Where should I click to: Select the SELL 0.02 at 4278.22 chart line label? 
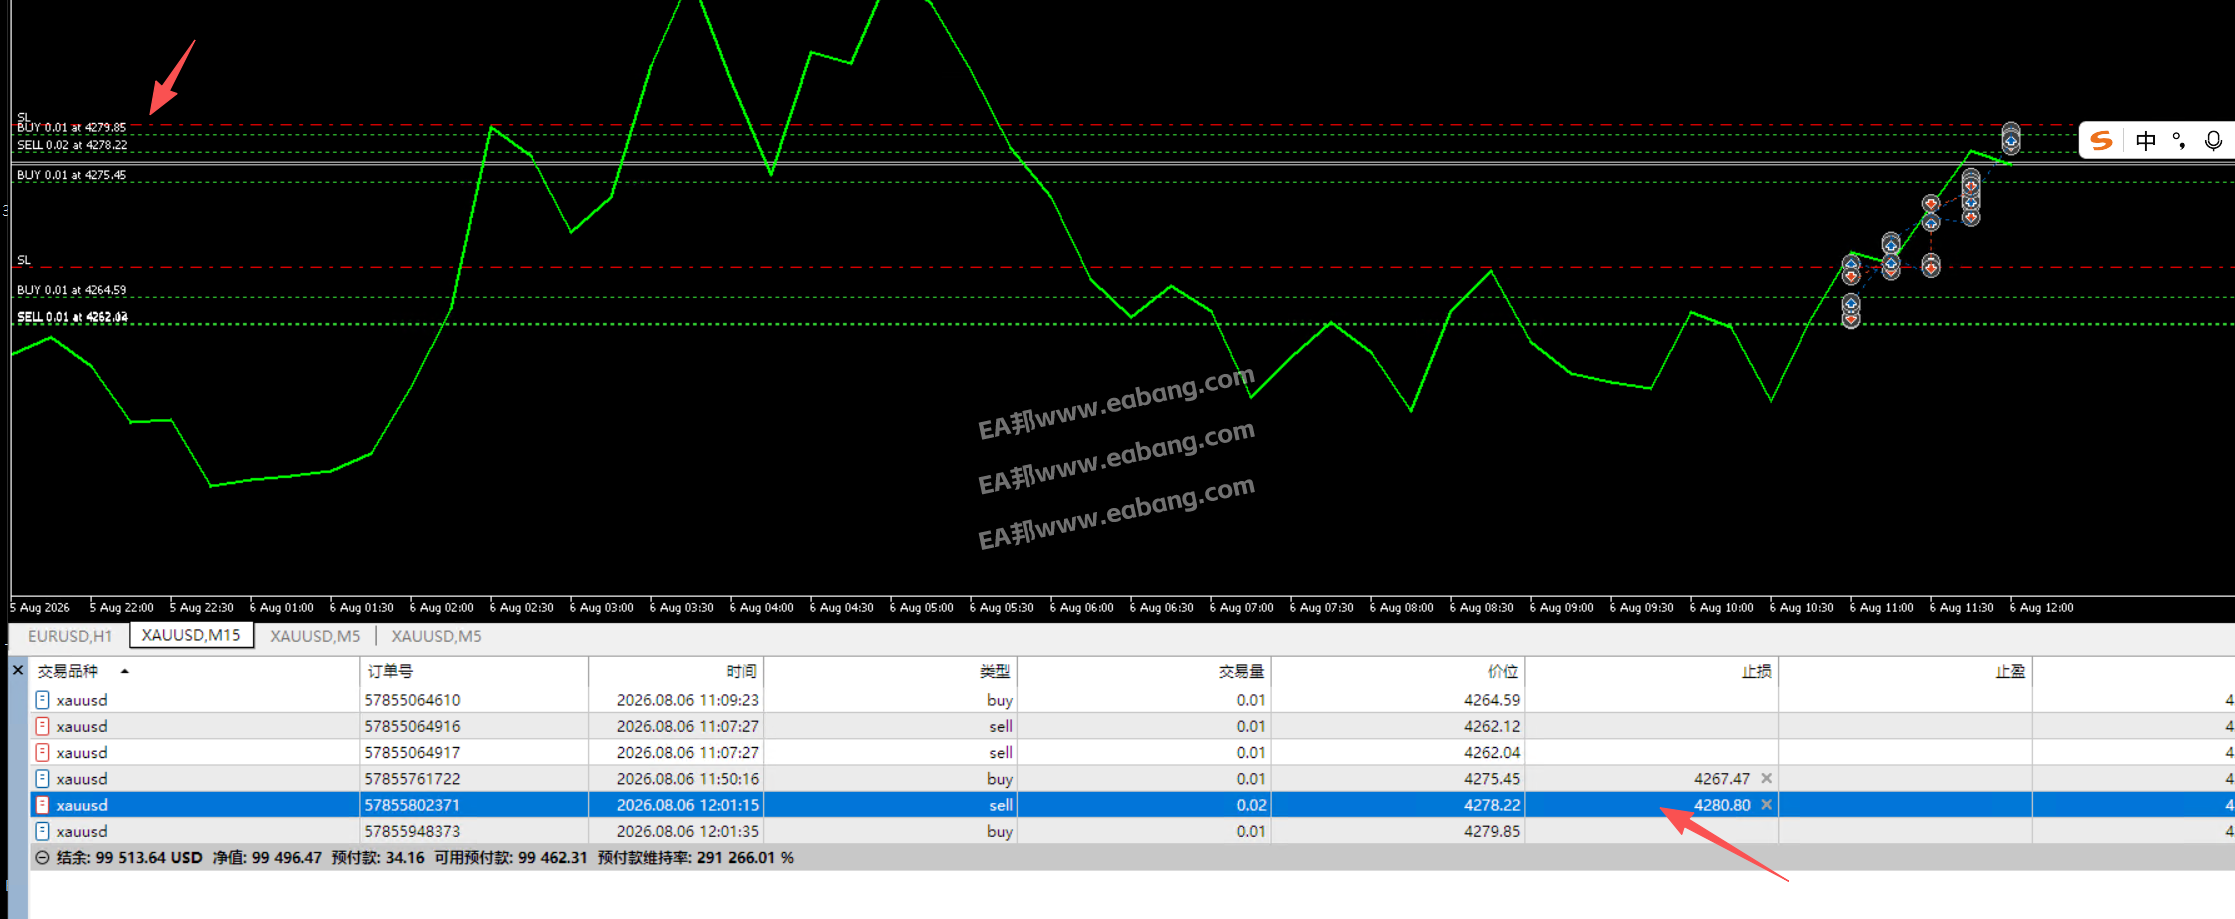pos(72,145)
